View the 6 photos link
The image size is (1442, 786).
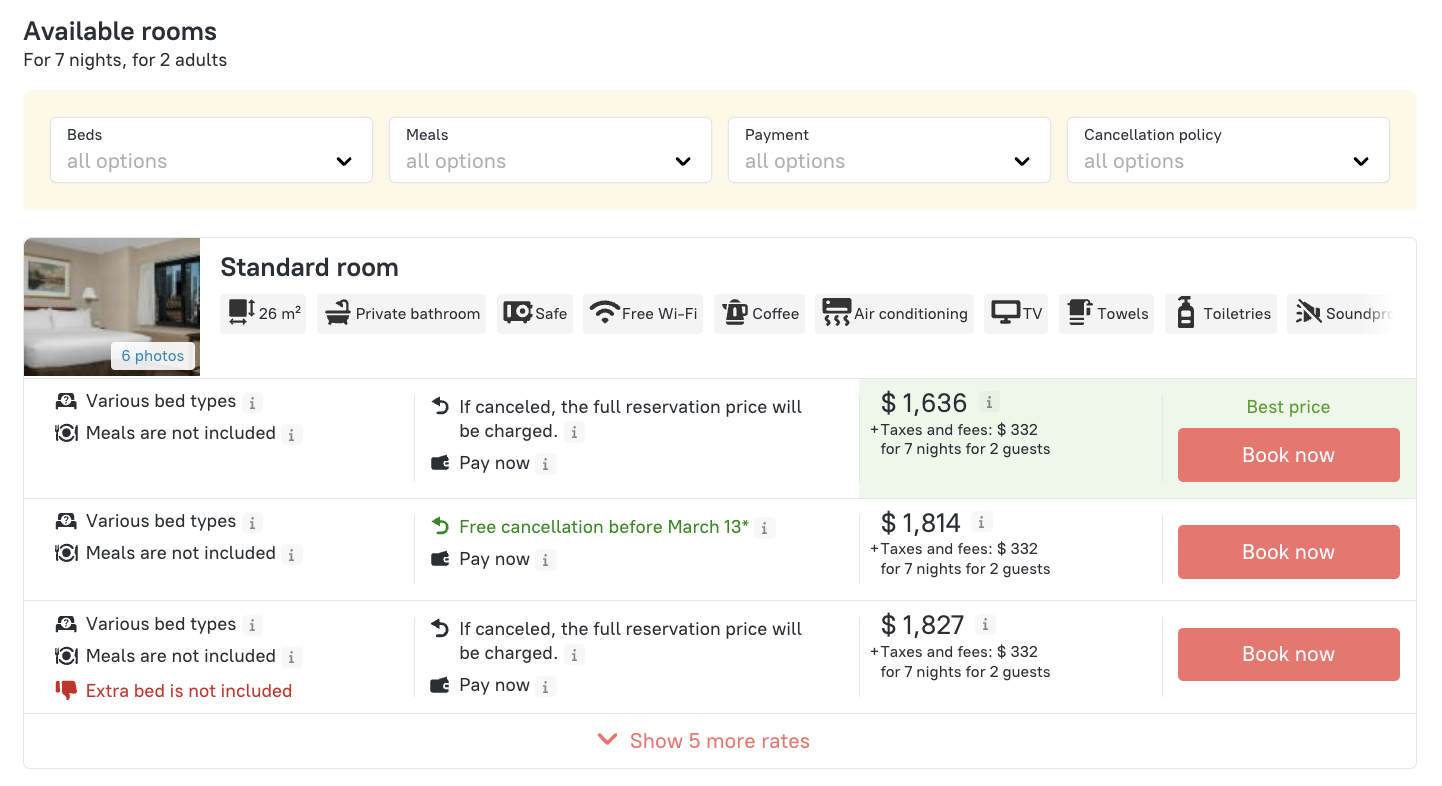point(153,356)
